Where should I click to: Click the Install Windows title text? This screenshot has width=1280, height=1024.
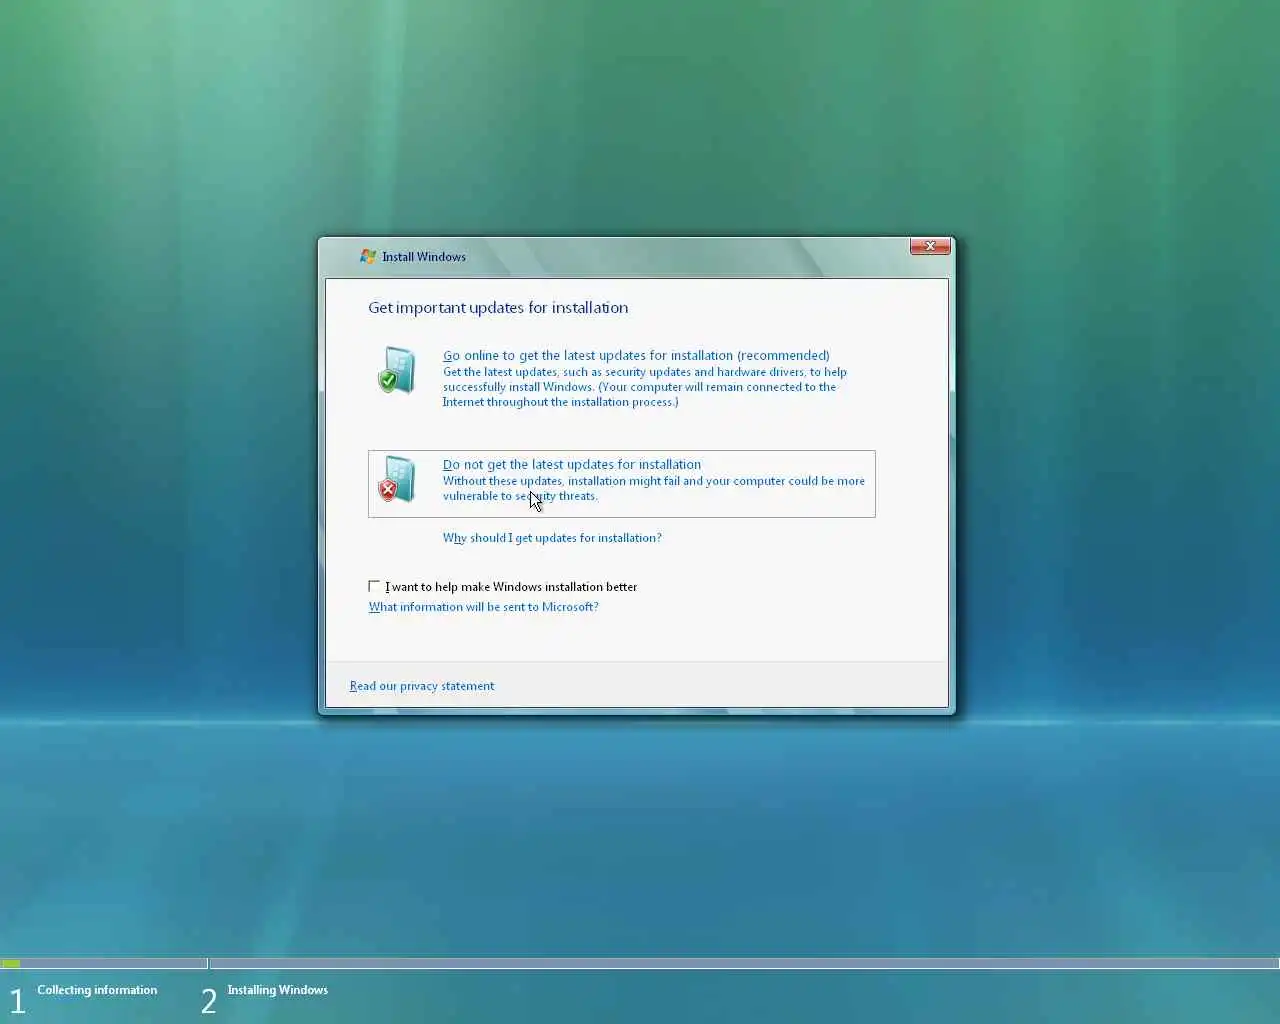[424, 257]
